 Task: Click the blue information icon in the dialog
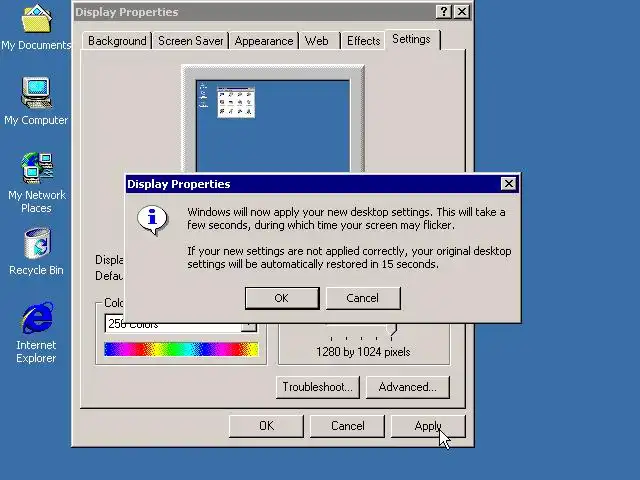click(152, 220)
